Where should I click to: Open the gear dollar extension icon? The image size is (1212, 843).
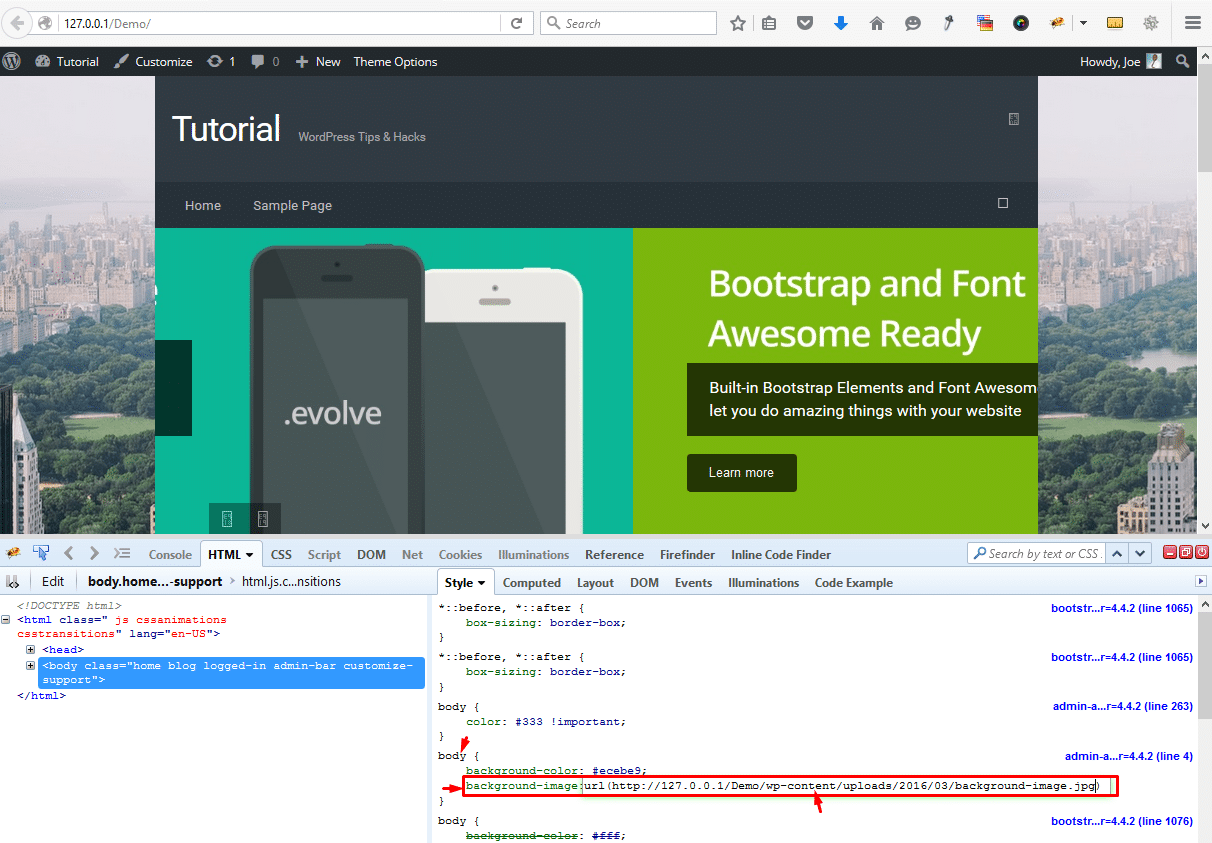click(1151, 23)
